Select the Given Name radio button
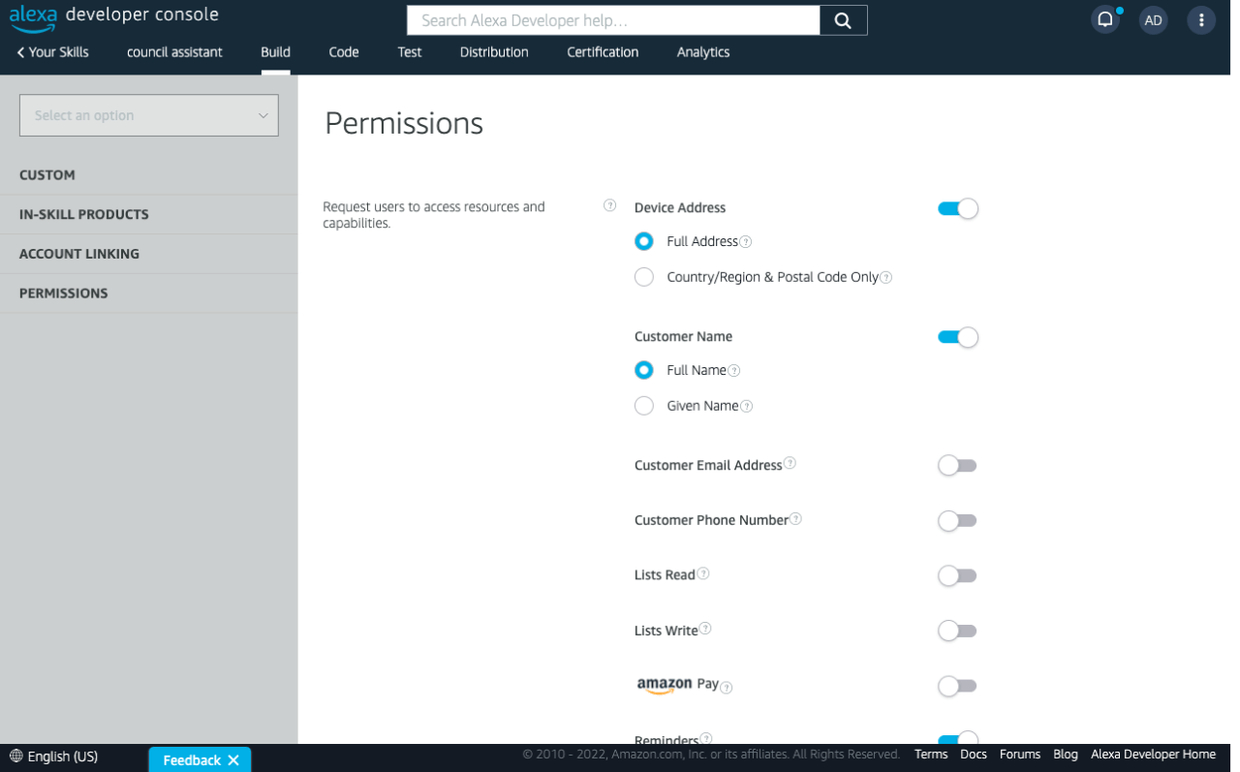The width and height of the screenshot is (1240, 772). (x=644, y=406)
